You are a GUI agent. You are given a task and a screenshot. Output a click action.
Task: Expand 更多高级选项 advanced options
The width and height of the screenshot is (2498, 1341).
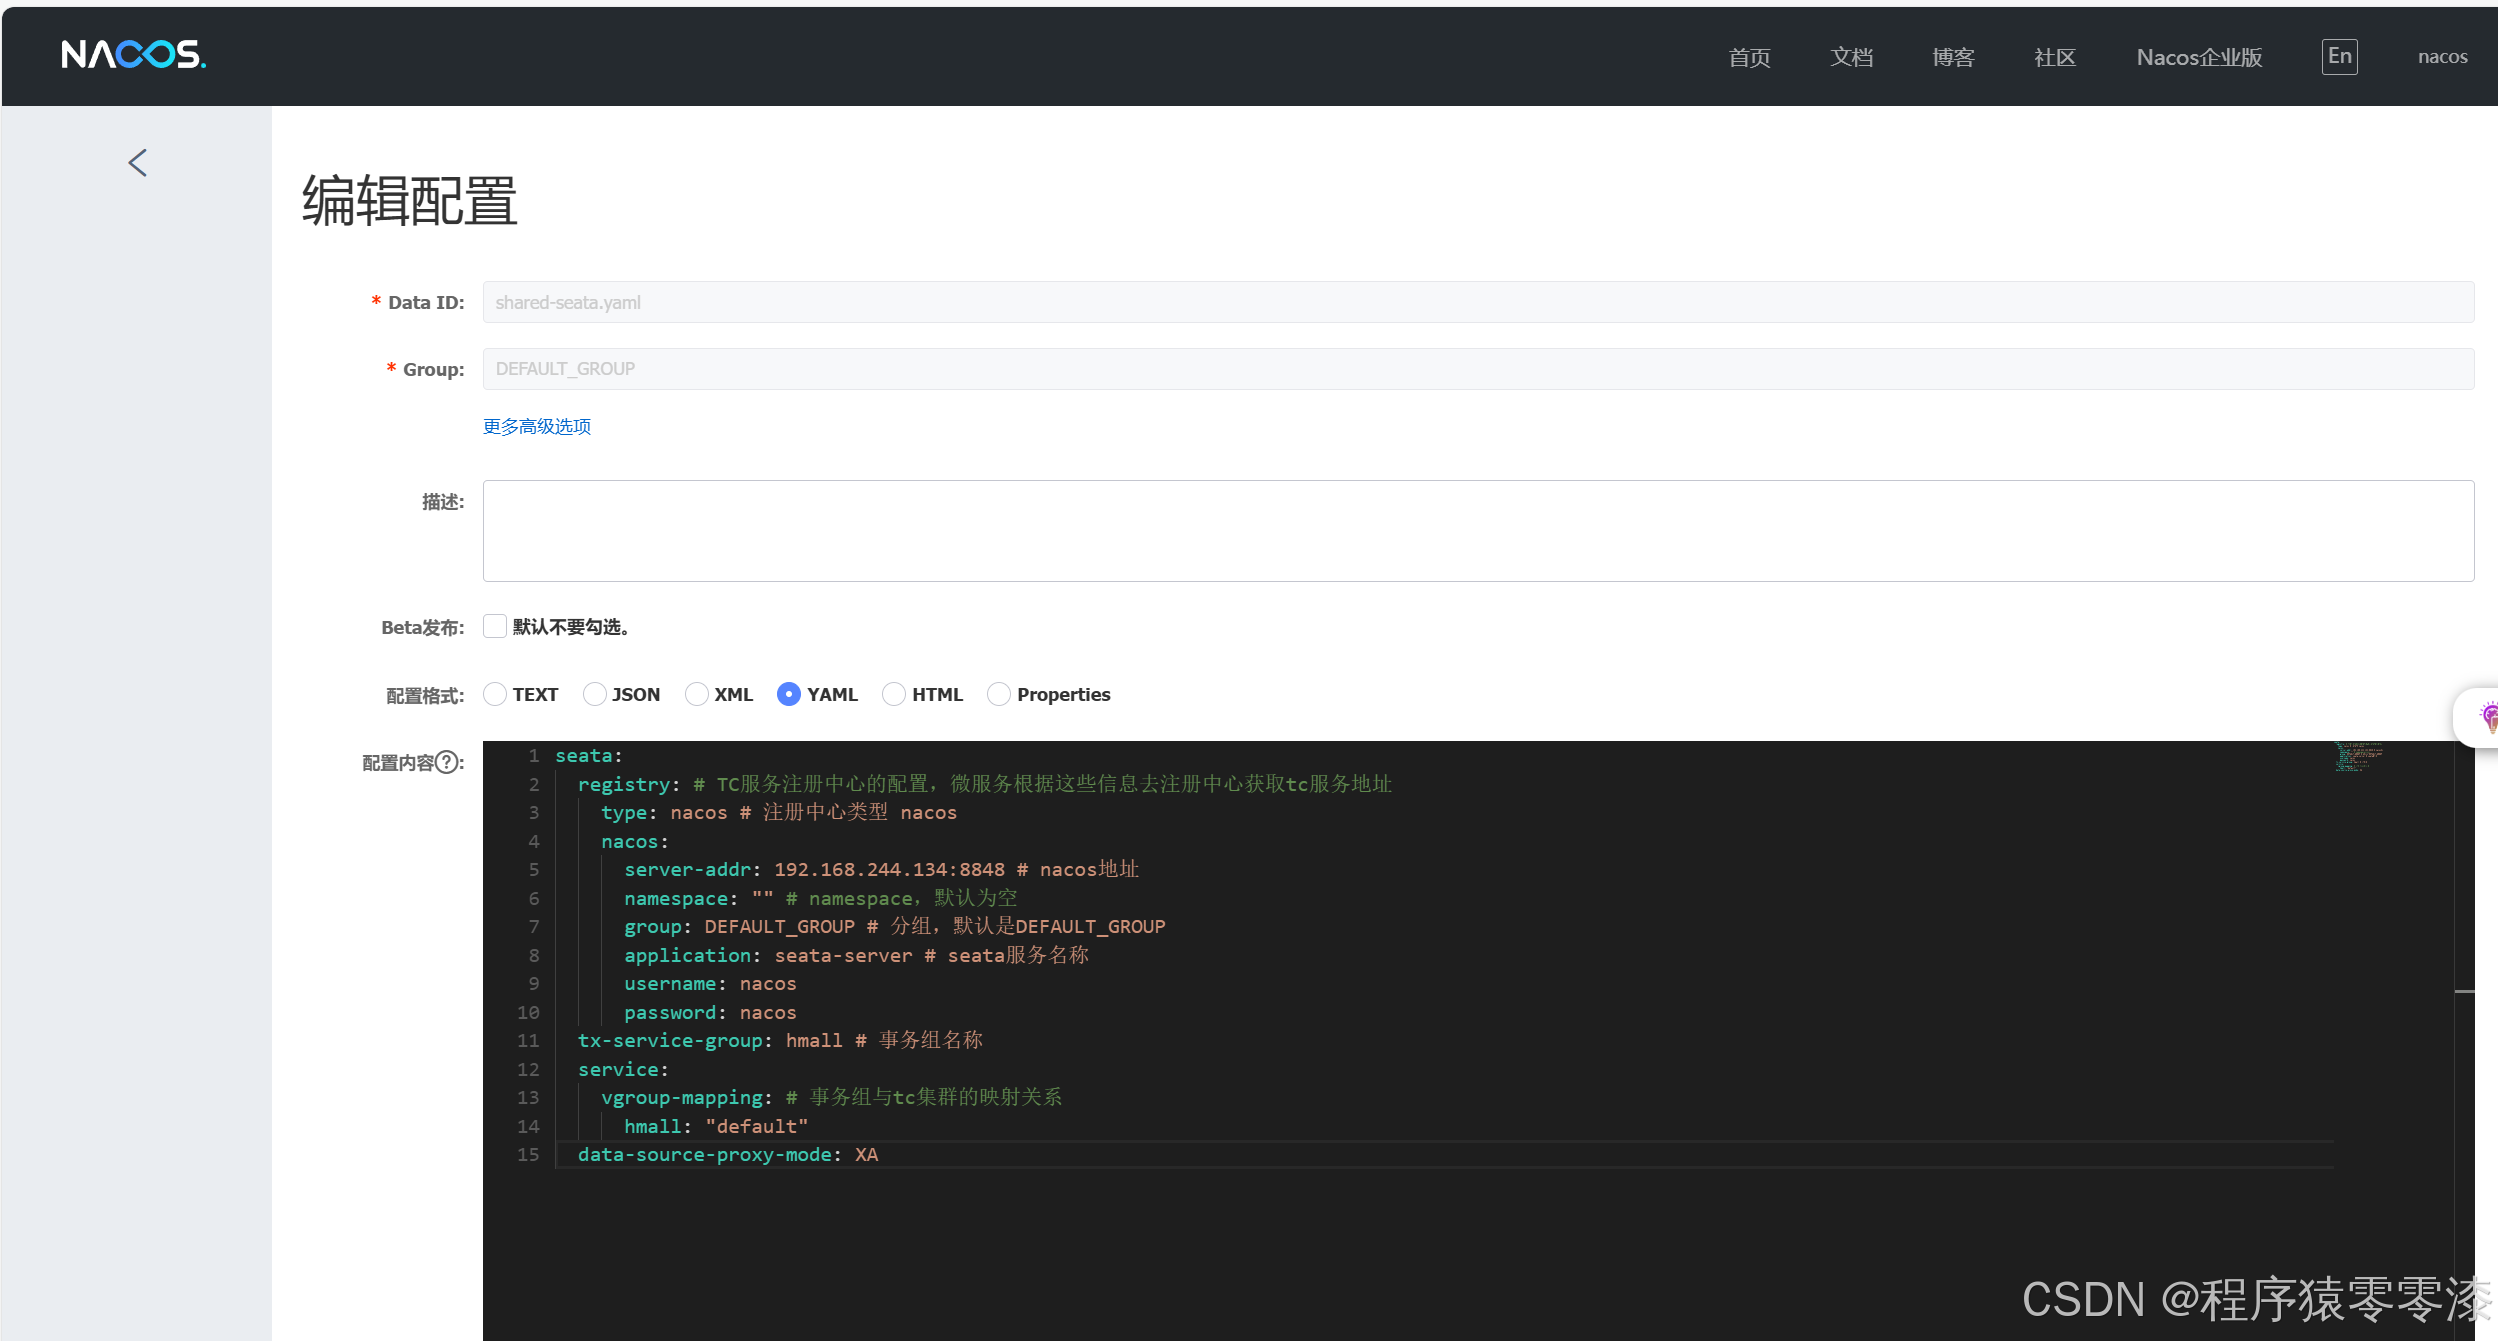(537, 427)
